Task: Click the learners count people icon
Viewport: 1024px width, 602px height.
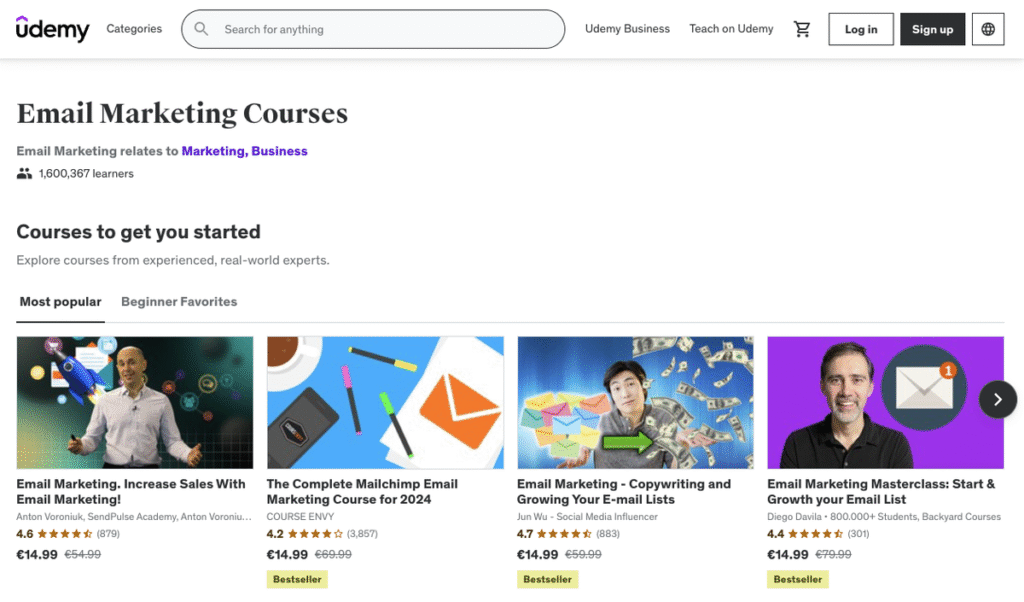Action: (x=24, y=172)
